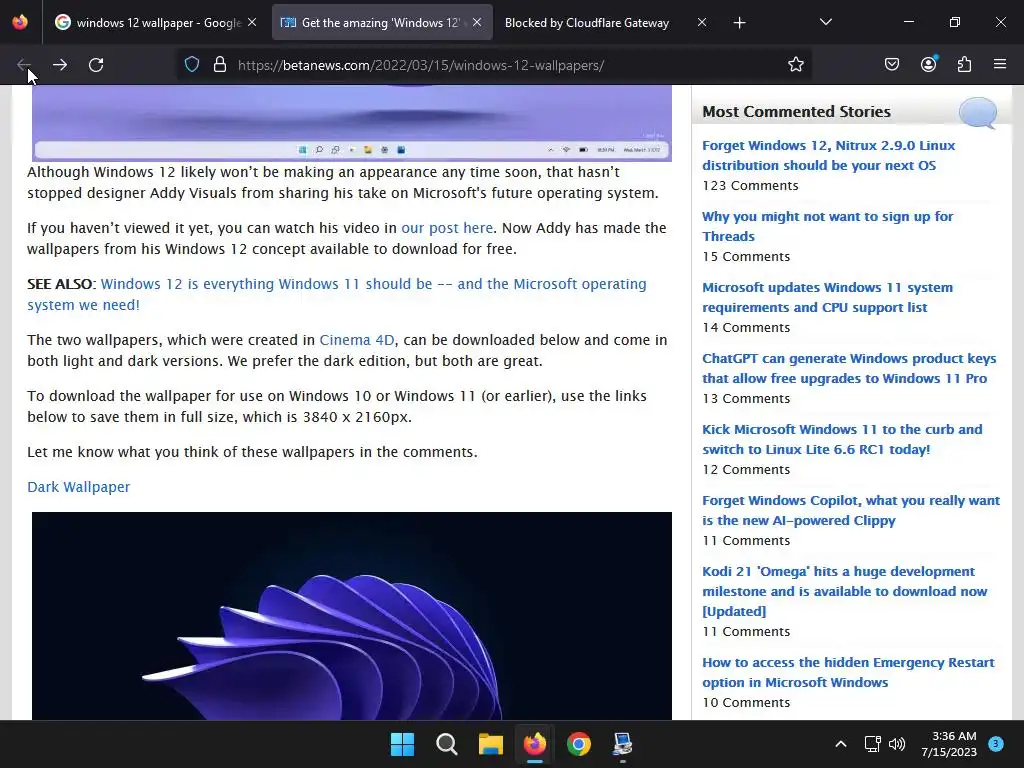Open the Threads sign up story
This screenshot has width=1024, height=768.
(827, 227)
